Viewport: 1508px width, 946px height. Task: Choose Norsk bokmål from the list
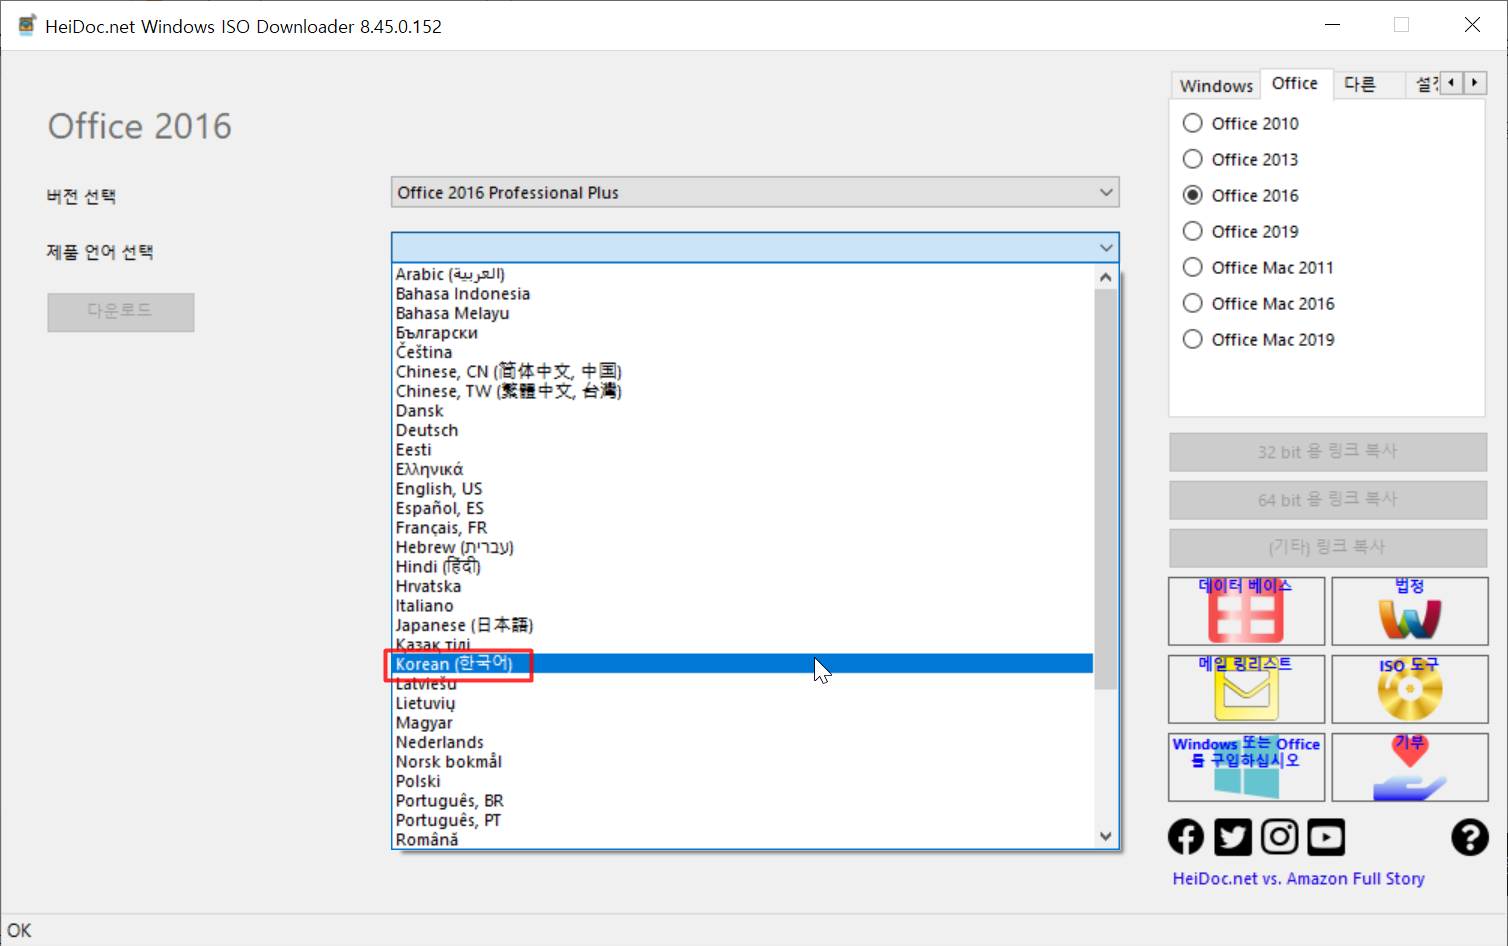(x=743, y=762)
